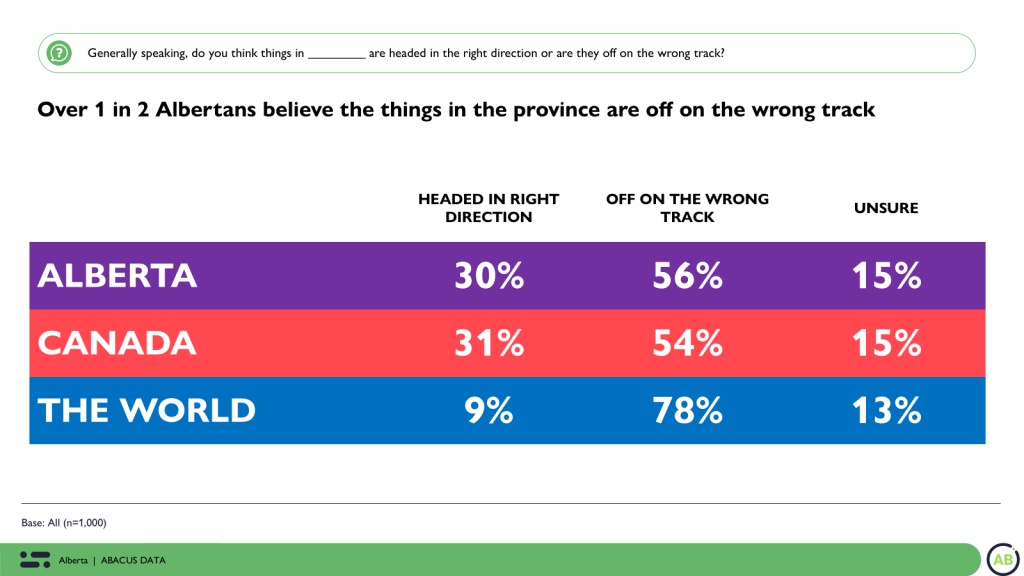The height and width of the screenshot is (576, 1024).
Task: Click the Base: All (n=1,000) note
Action: 64,522
